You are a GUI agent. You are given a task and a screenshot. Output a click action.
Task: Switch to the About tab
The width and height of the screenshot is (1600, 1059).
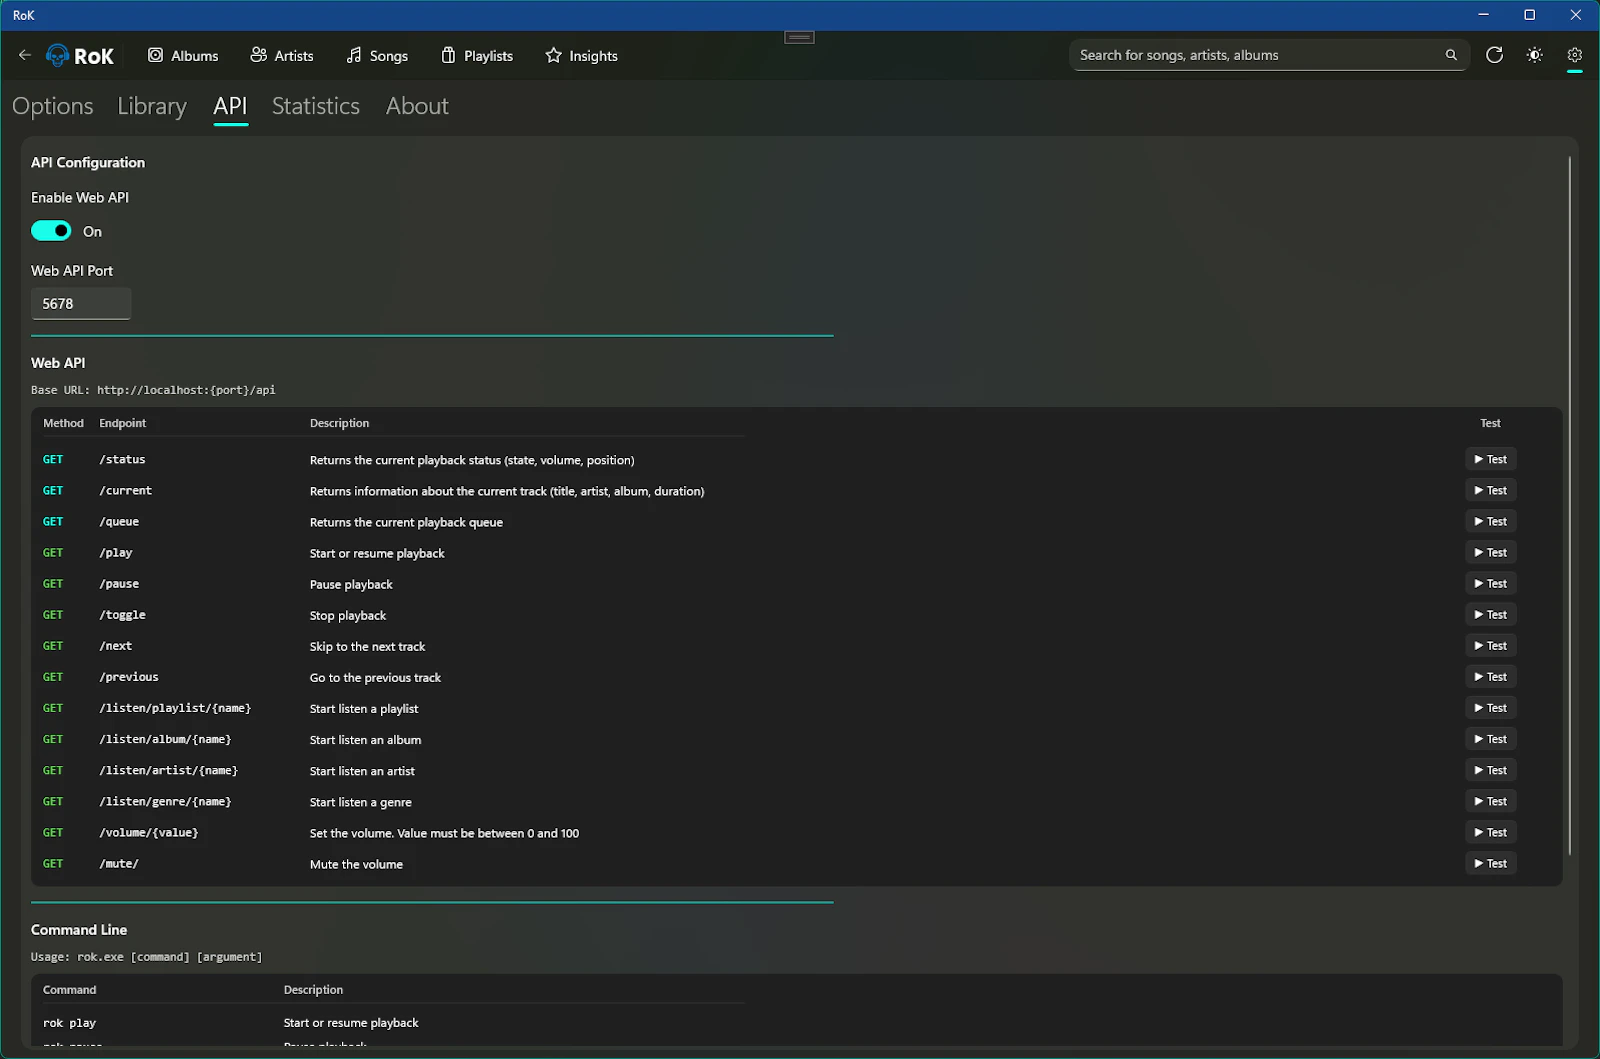[x=417, y=106]
